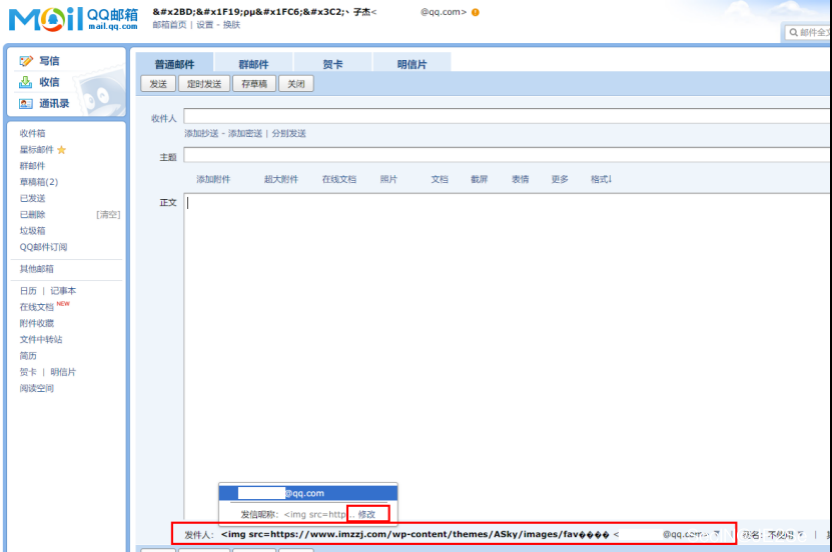The width and height of the screenshot is (832, 552).
Task: Open 其他邮箱 other mailboxes
Action: coord(37,269)
